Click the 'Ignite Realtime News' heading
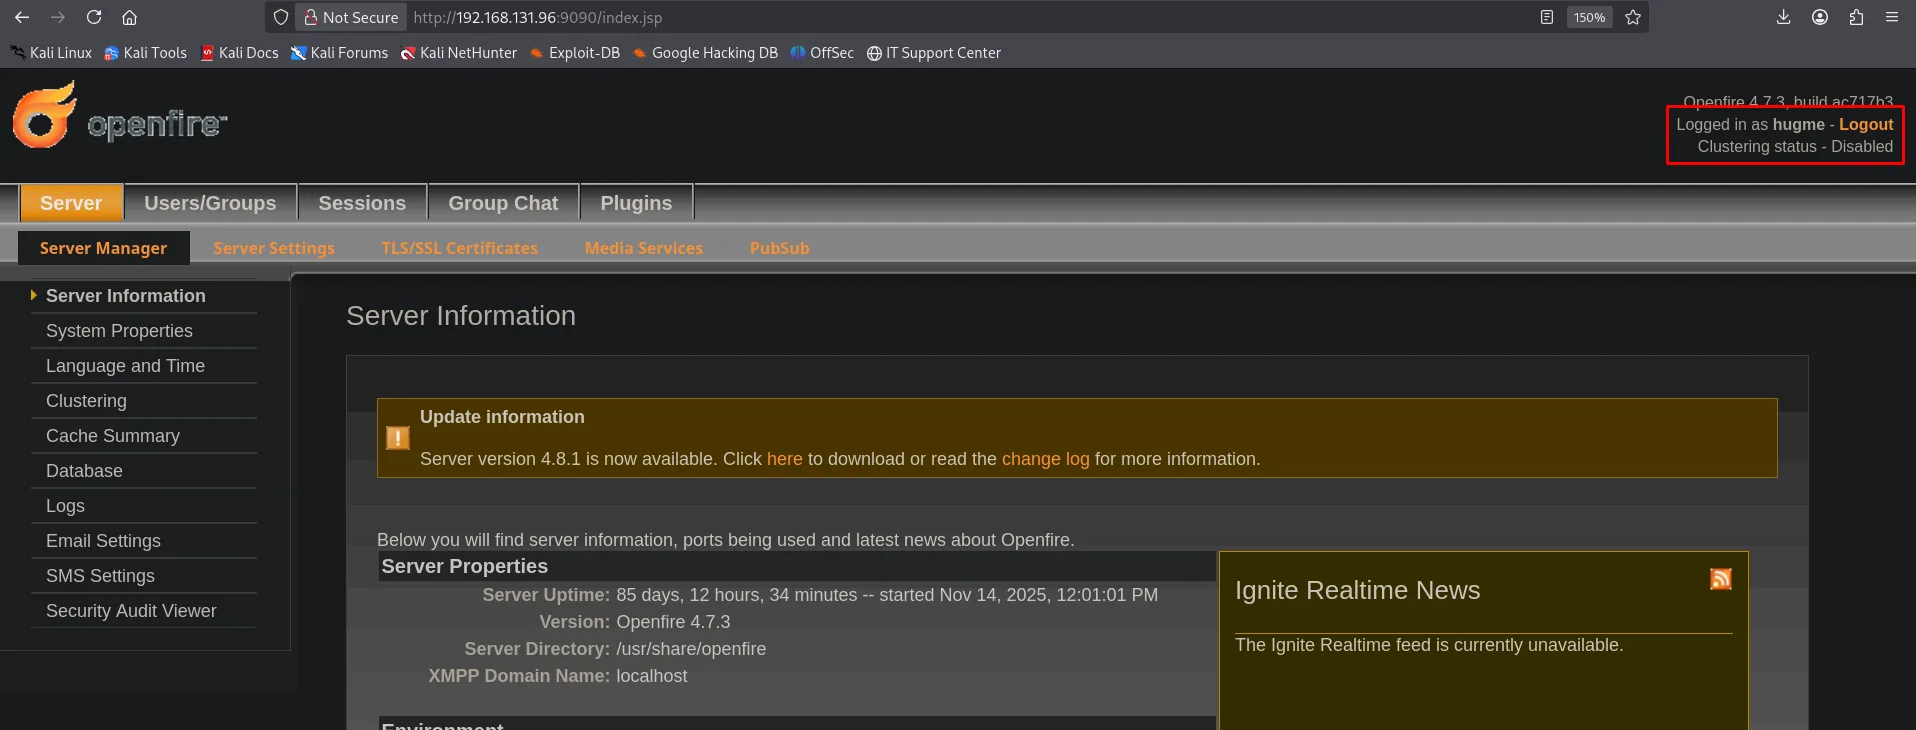The height and width of the screenshot is (730, 1916). pos(1357,590)
